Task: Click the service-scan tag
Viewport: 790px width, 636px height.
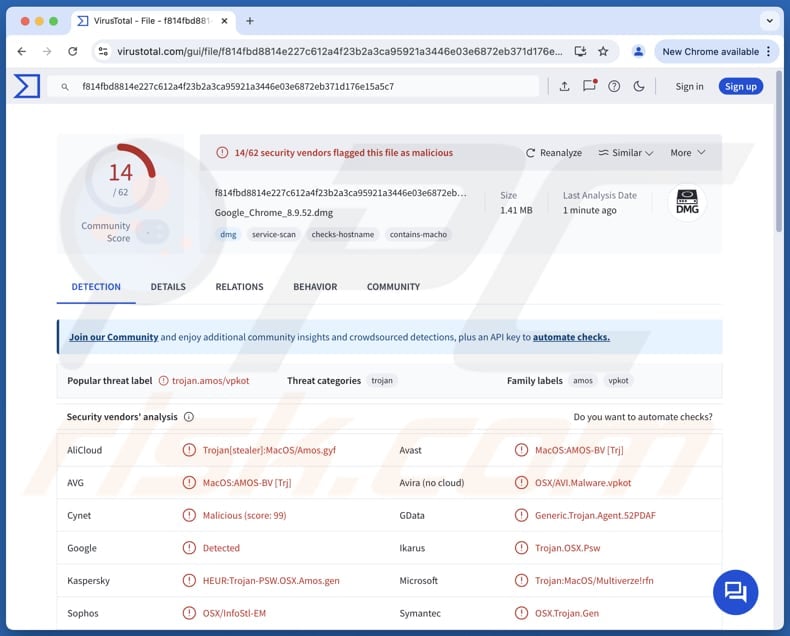Action: point(274,234)
